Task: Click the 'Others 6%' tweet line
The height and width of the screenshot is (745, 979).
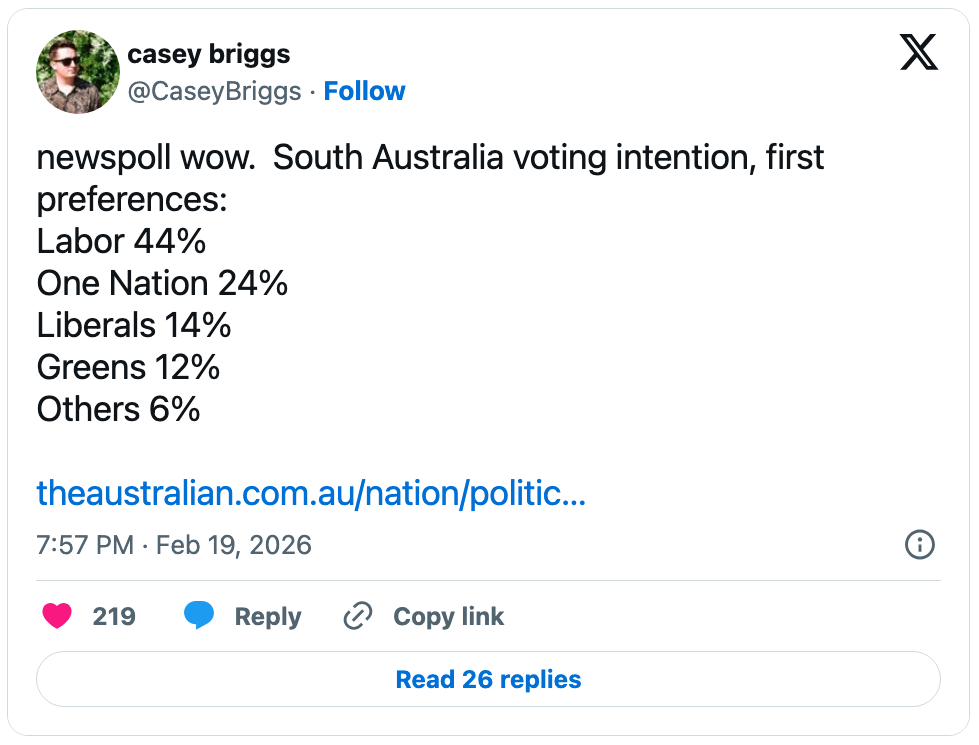Action: coord(118,410)
